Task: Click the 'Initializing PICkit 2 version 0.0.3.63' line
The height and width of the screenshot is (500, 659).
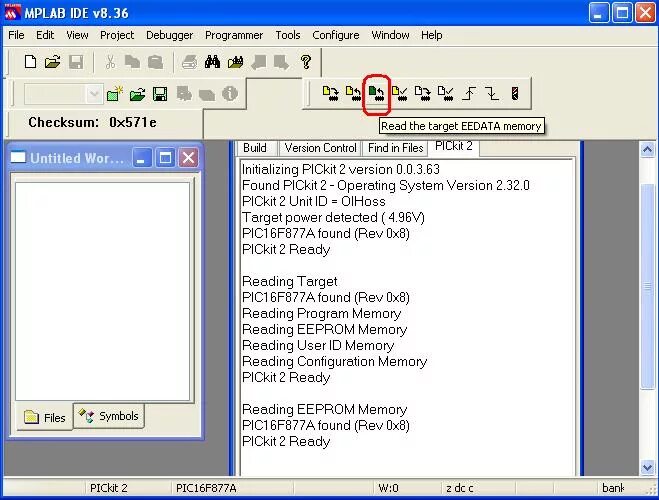Action: [340, 169]
